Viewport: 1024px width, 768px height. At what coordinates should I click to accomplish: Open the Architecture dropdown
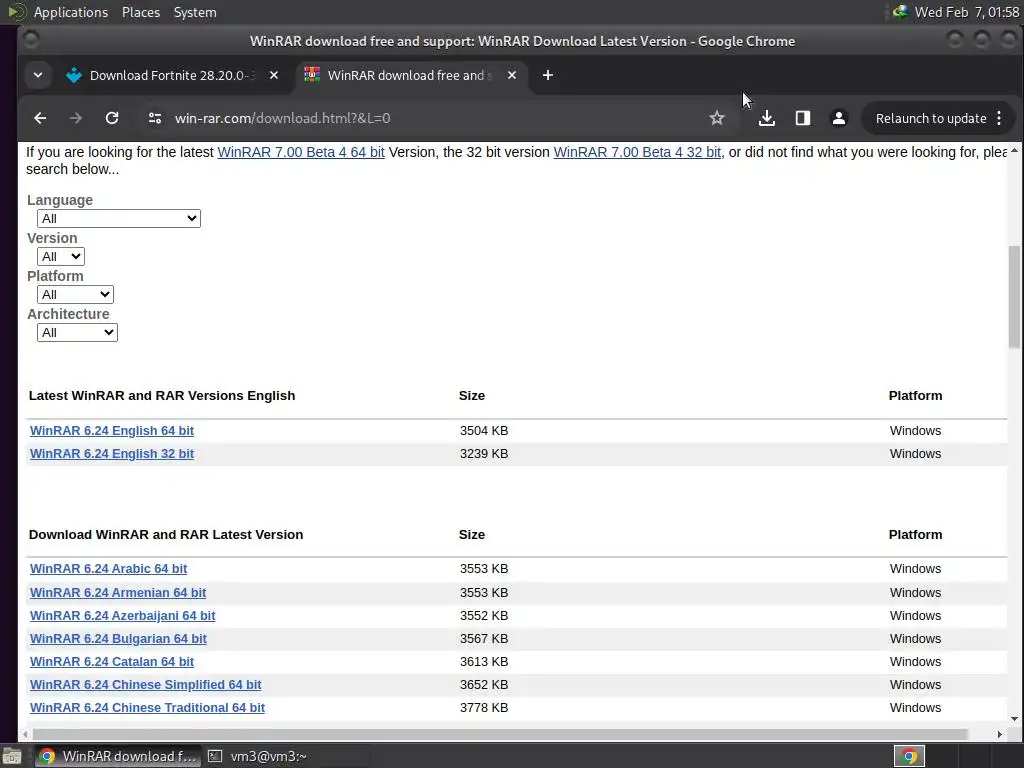coord(77,332)
